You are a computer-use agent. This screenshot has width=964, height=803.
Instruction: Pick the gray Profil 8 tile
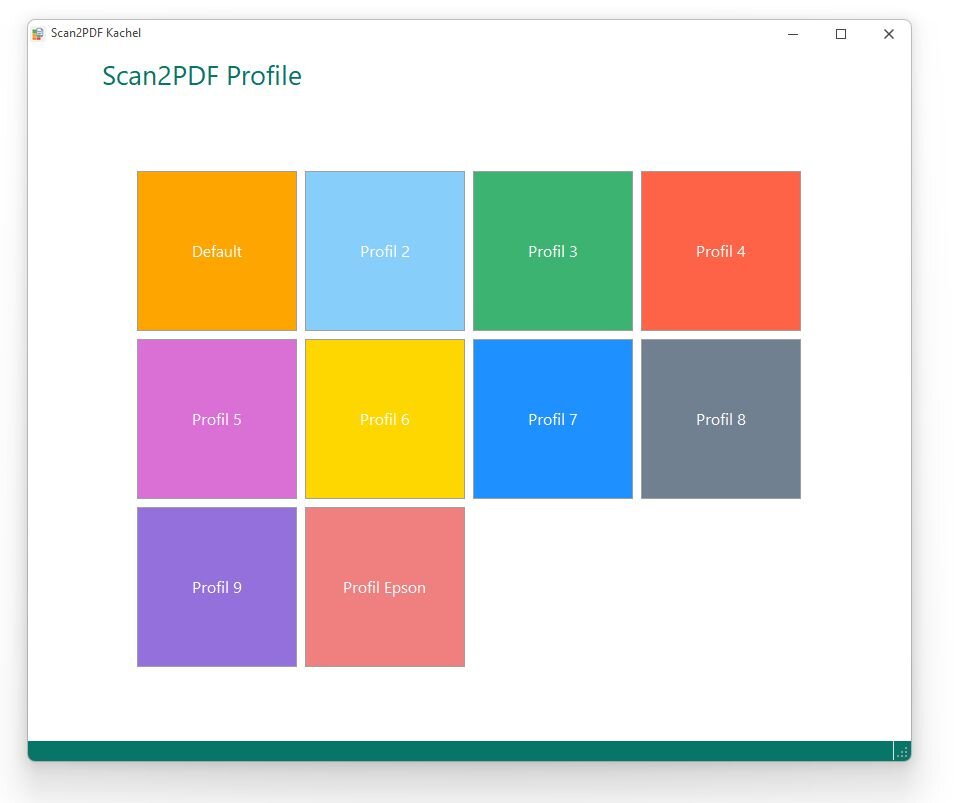(x=721, y=419)
